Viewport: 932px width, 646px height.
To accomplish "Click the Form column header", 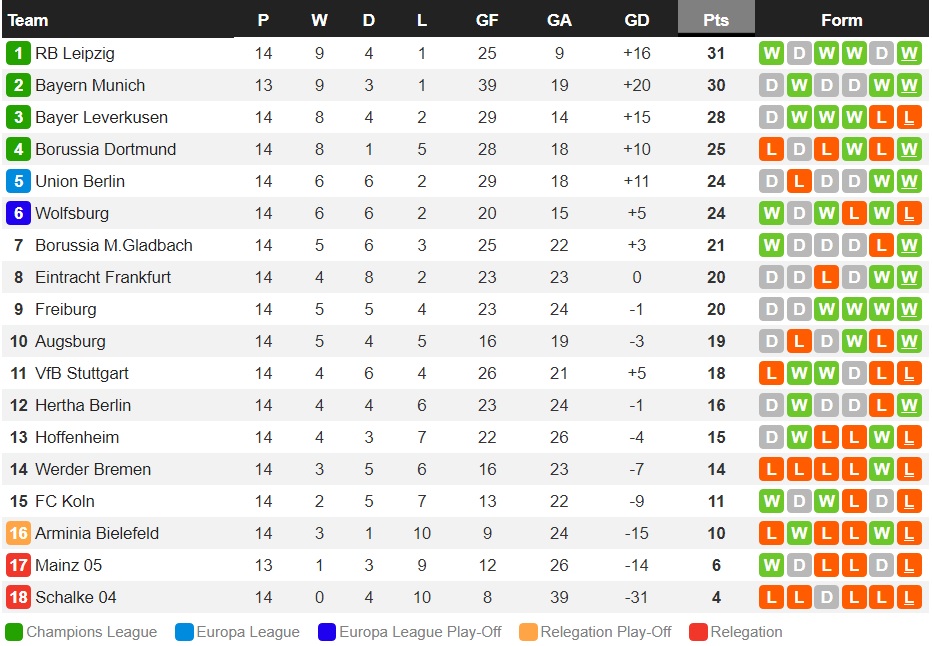I will pyautogui.click(x=842, y=20).
